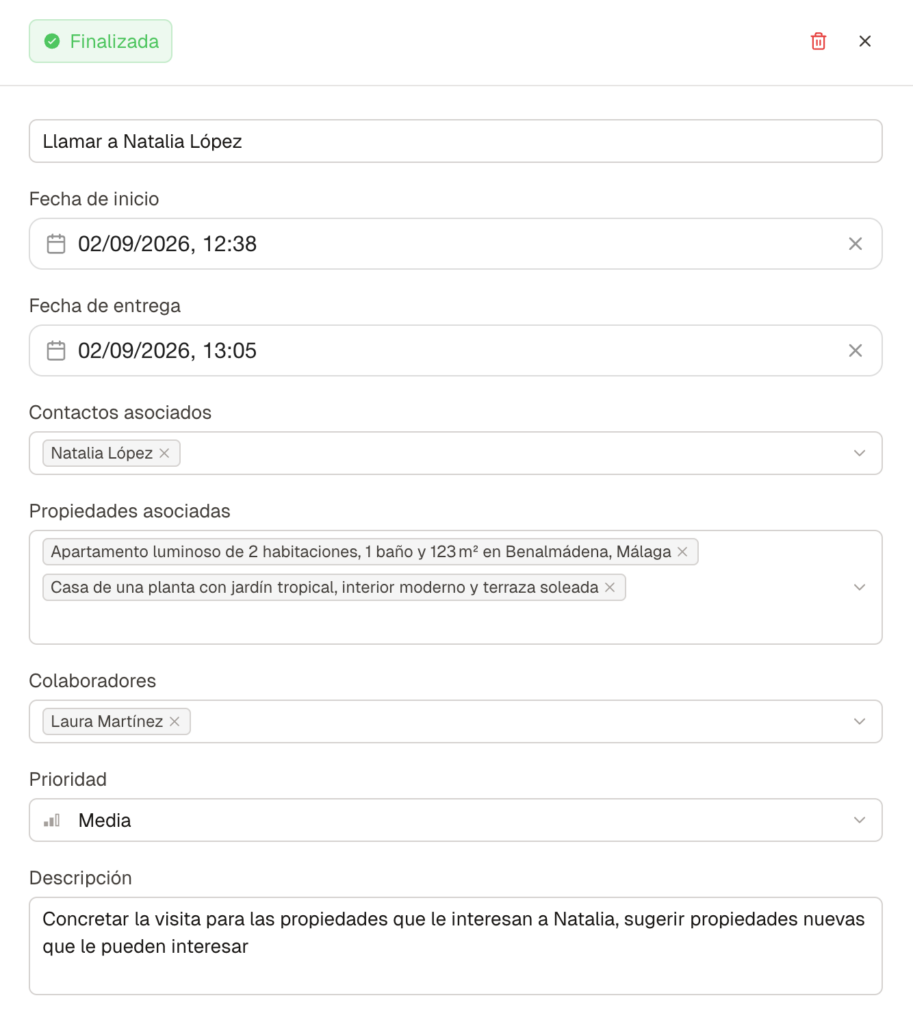Close the task detail panel
913x1024 pixels.
(x=865, y=41)
